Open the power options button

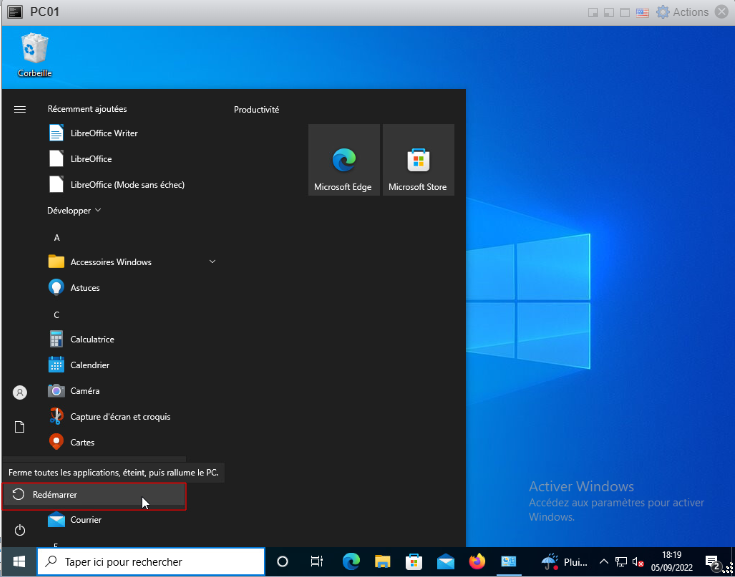[19, 530]
